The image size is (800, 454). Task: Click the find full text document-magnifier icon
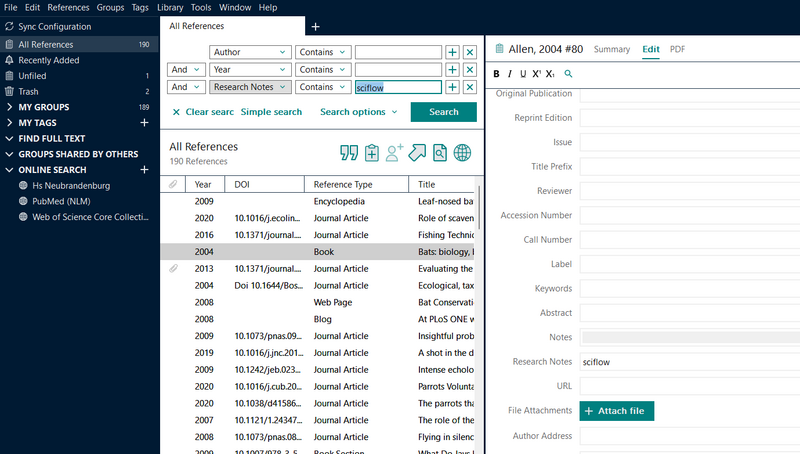coord(440,153)
